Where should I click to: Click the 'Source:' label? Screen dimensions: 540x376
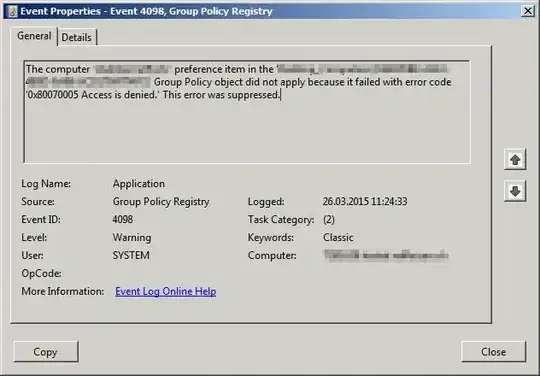(38, 201)
